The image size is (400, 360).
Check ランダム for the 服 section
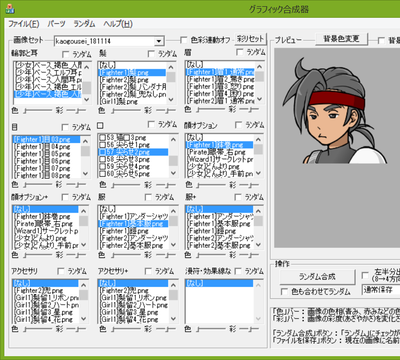coord(148,197)
